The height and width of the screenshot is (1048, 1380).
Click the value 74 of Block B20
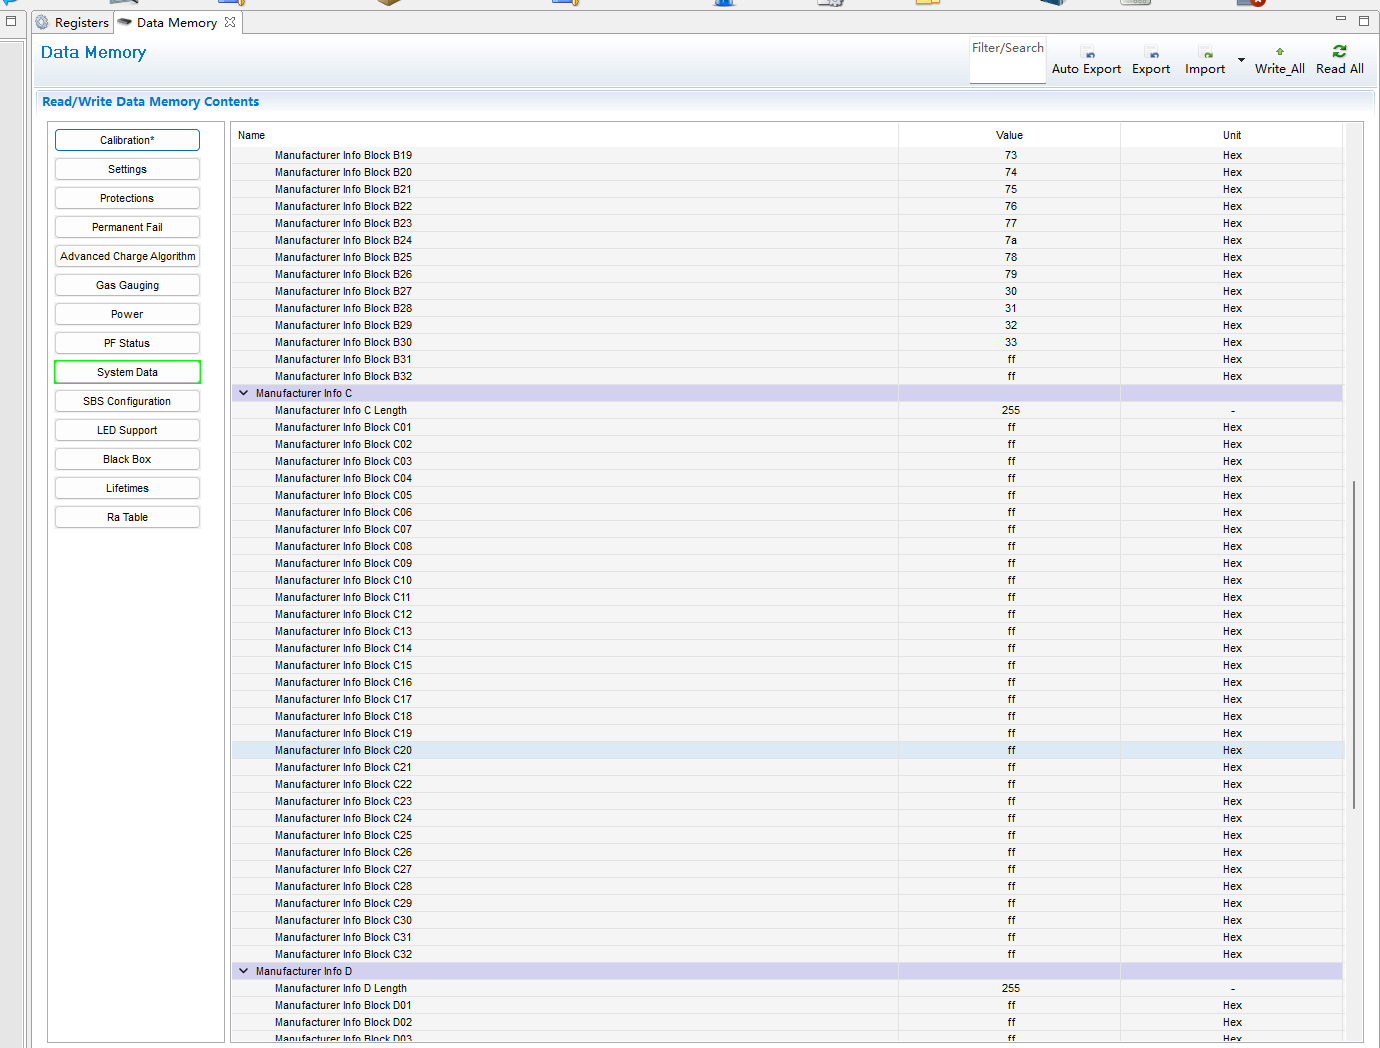coord(1010,172)
